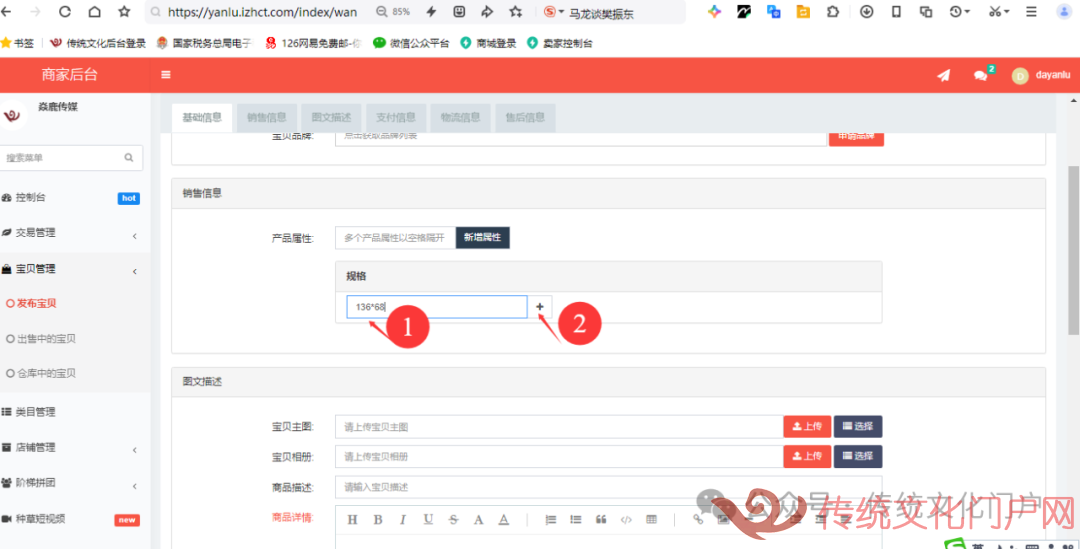This screenshot has height=549, width=1080.
Task: Click the browser address bar URL
Action: [x=262, y=12]
